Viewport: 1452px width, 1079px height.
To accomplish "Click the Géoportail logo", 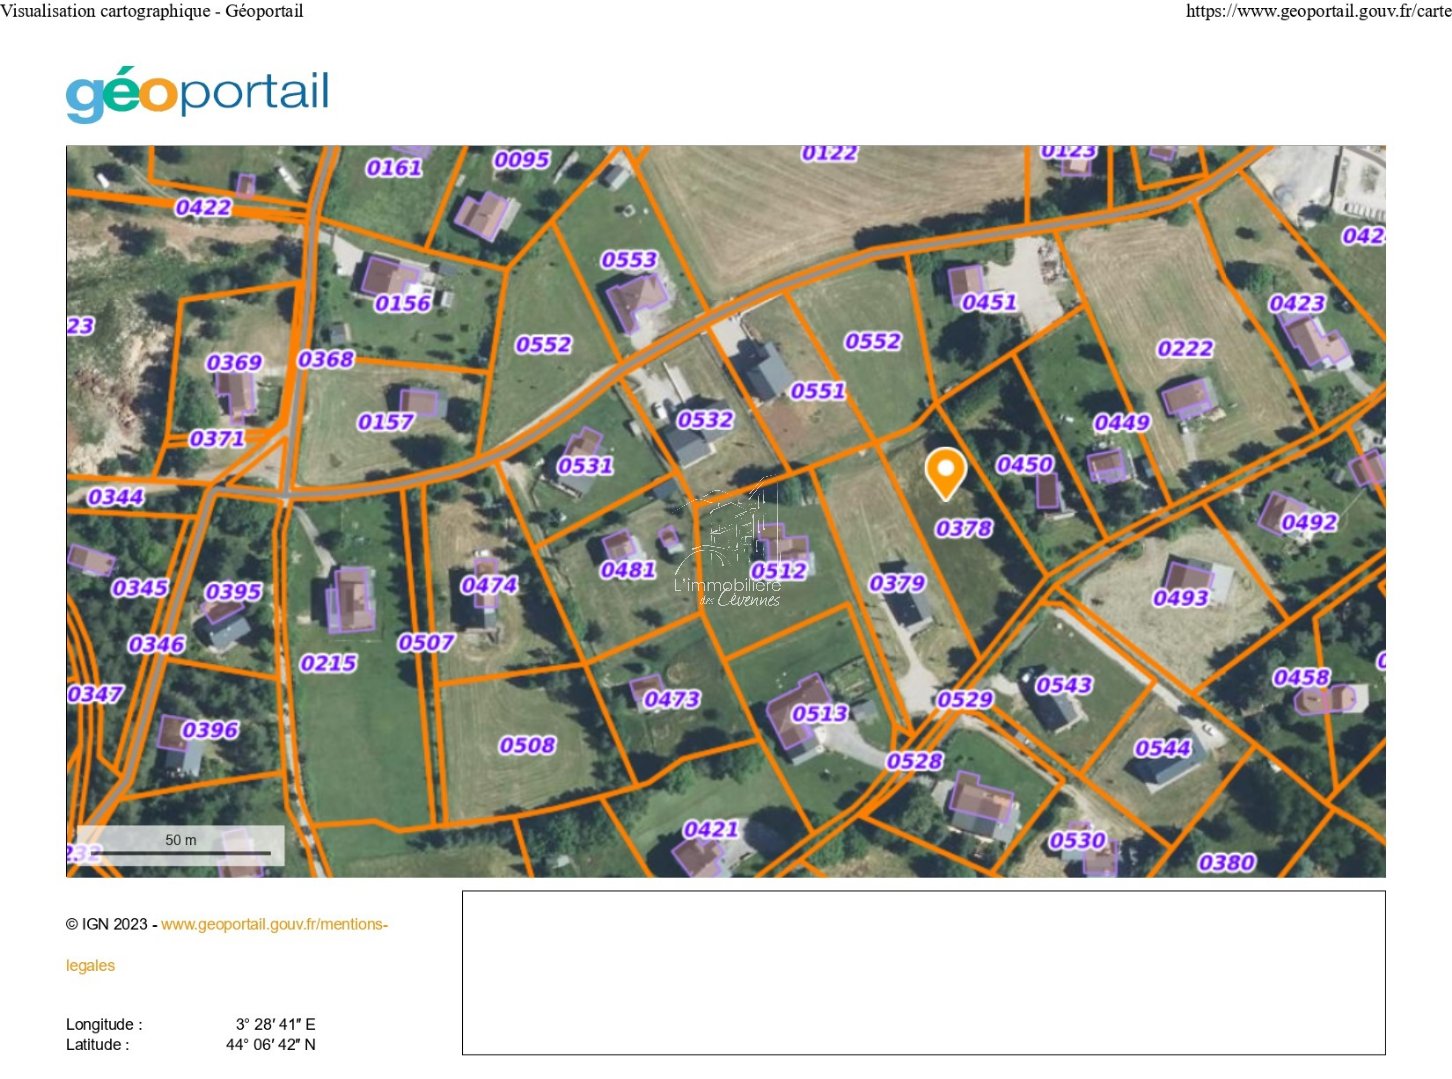I will pos(197,94).
